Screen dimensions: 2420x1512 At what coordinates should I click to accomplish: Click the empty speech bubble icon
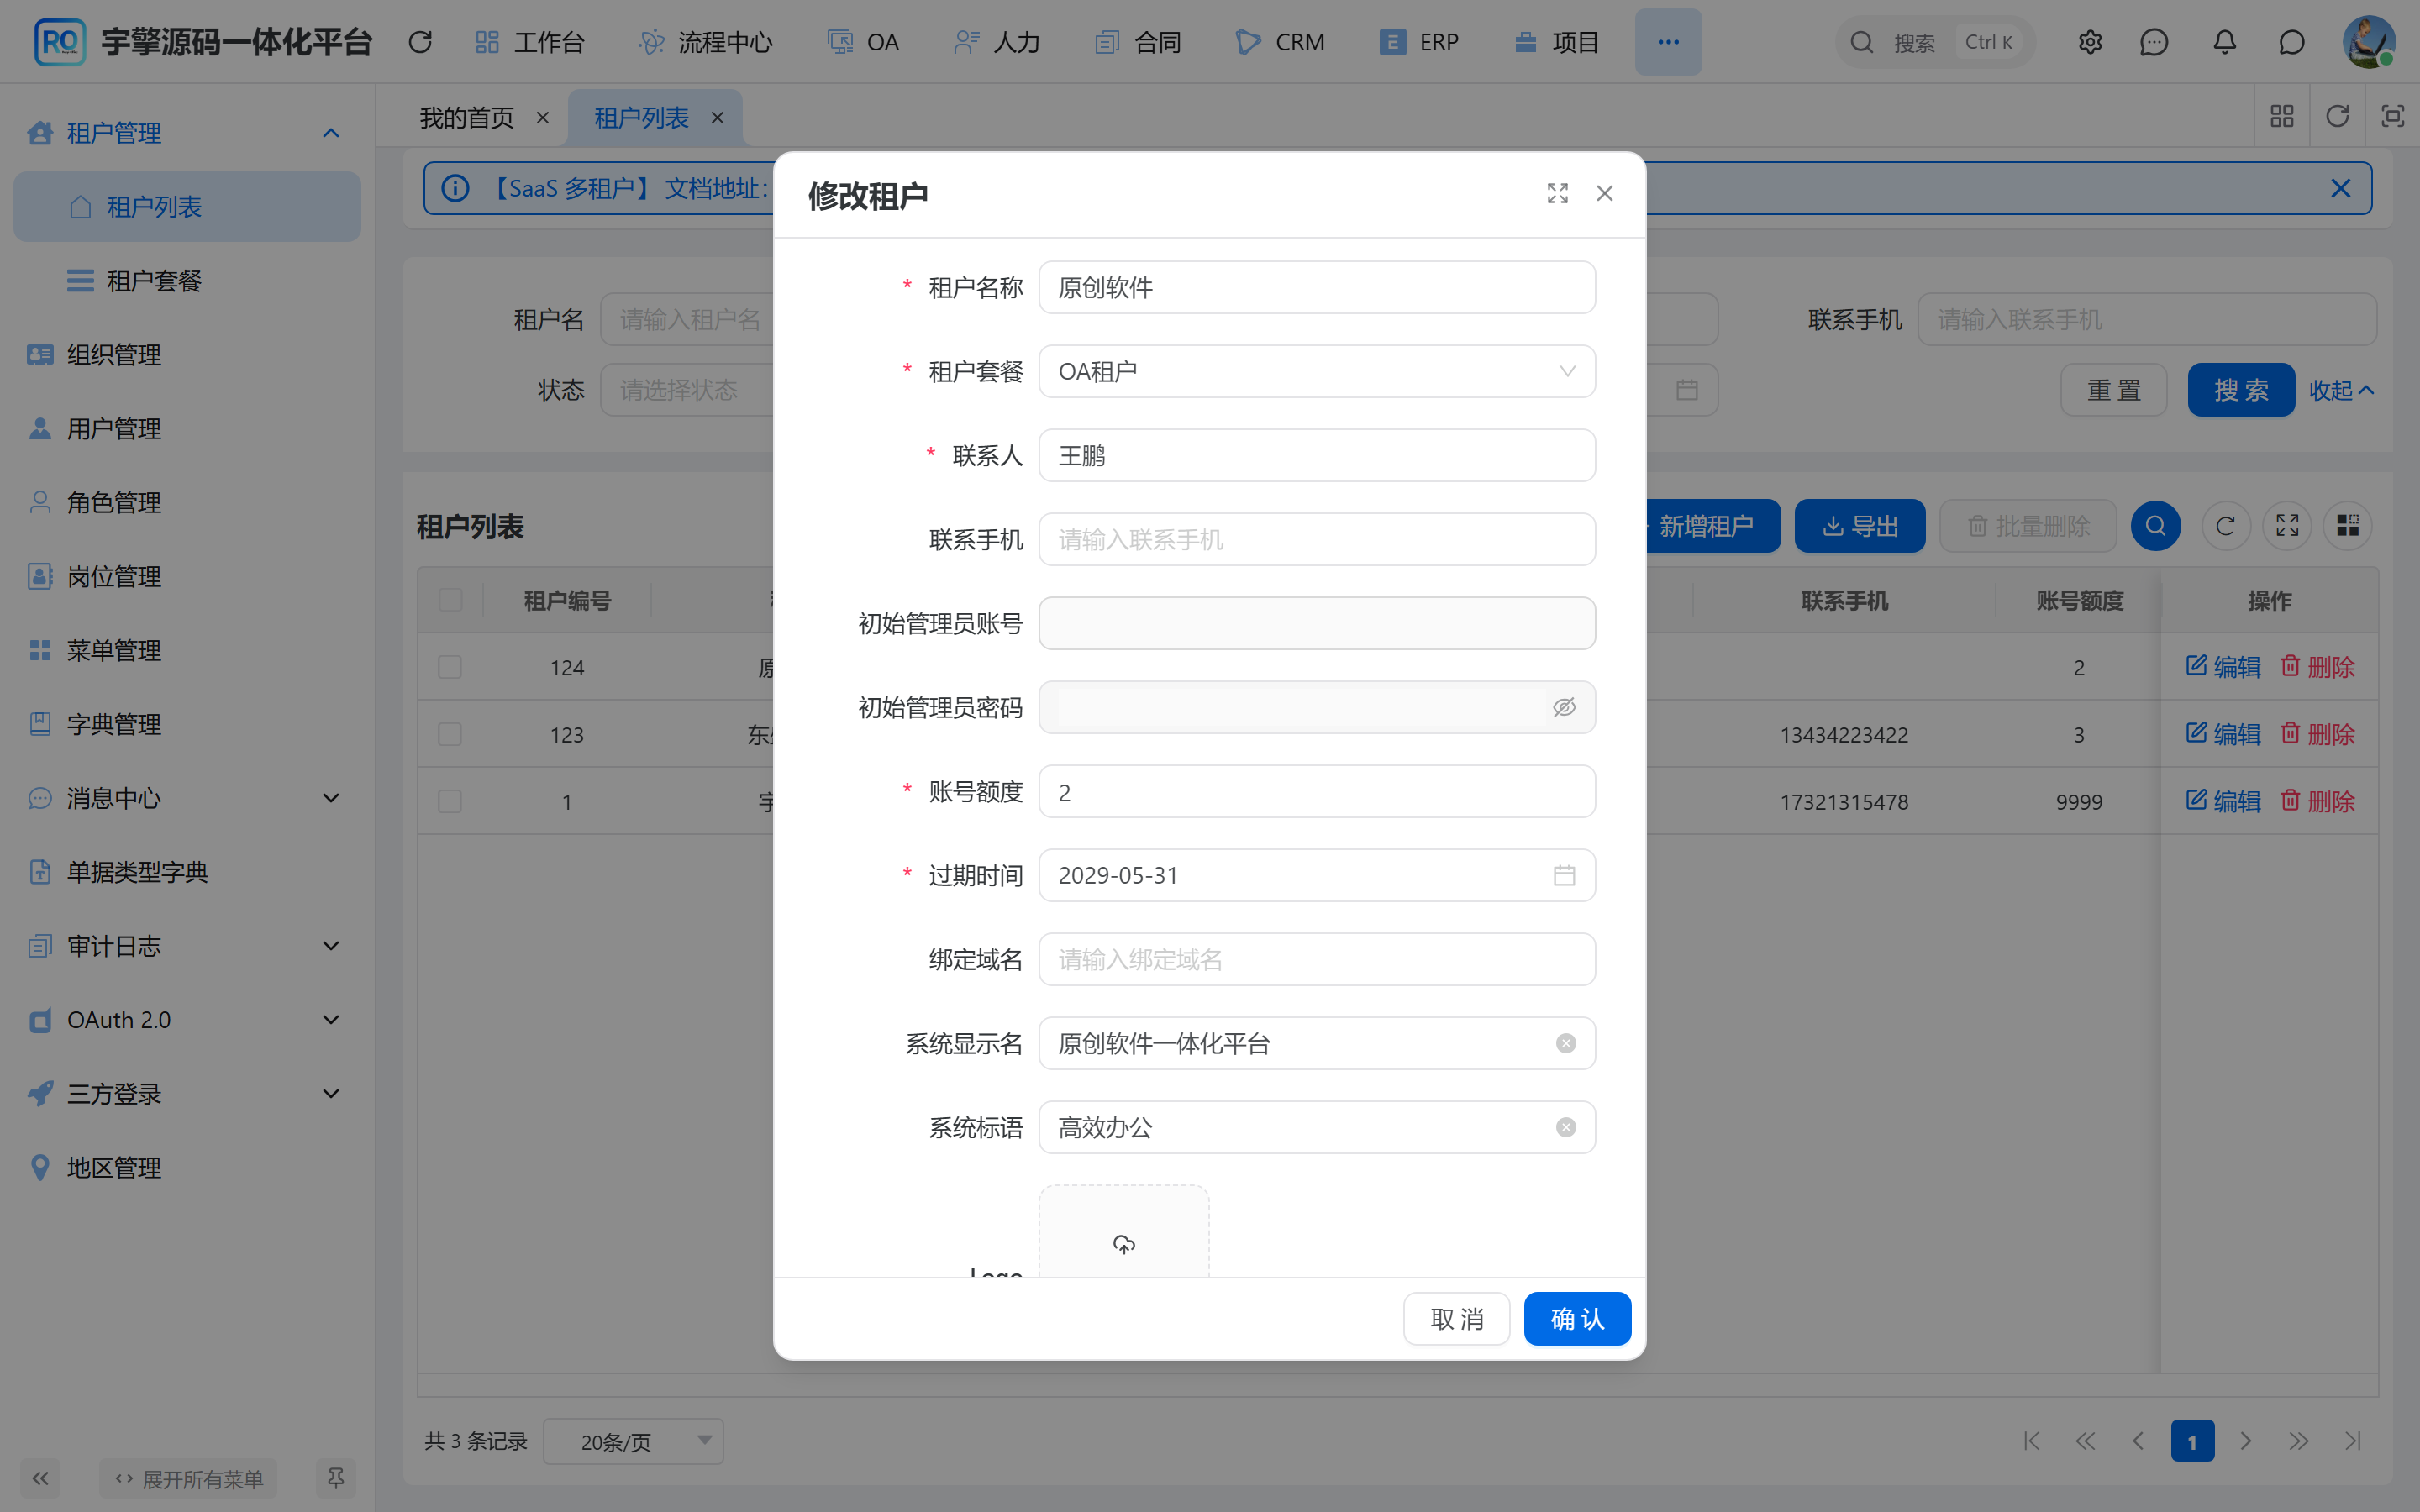(2291, 42)
